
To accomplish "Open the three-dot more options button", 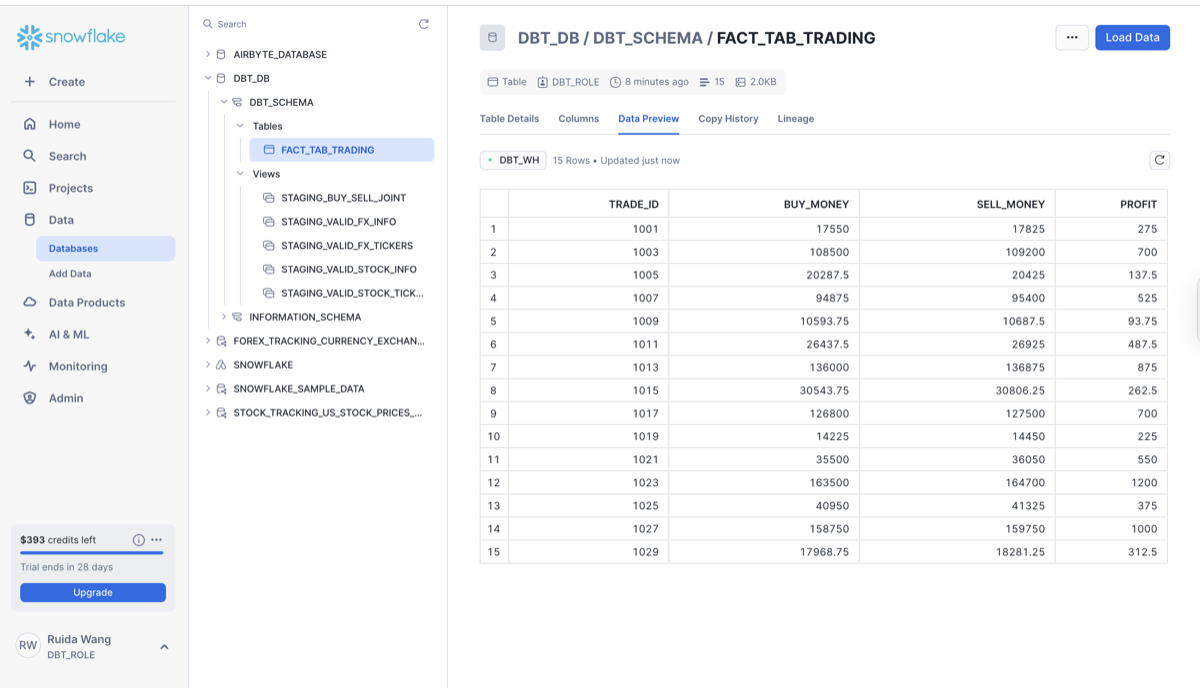I will [1072, 38].
